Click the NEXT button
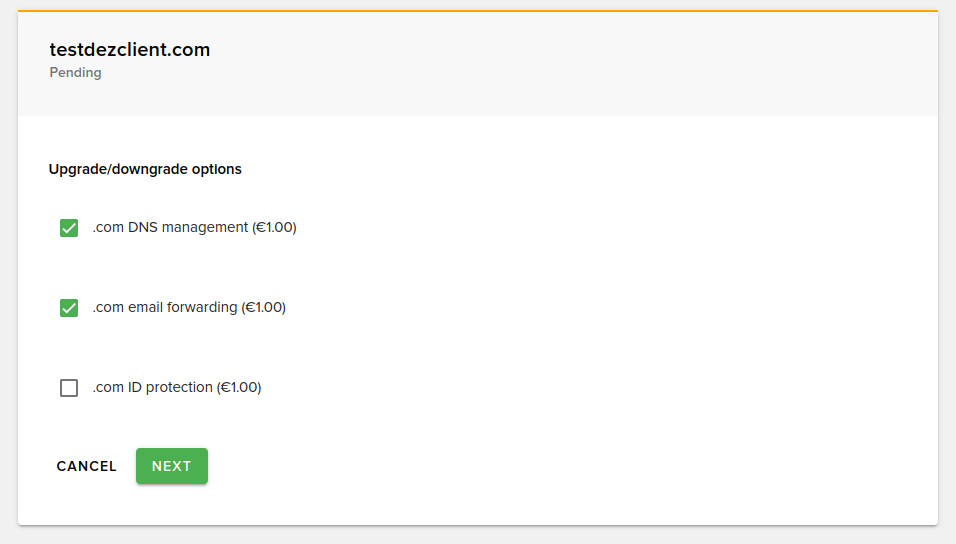The image size is (956, 544). 172,466
